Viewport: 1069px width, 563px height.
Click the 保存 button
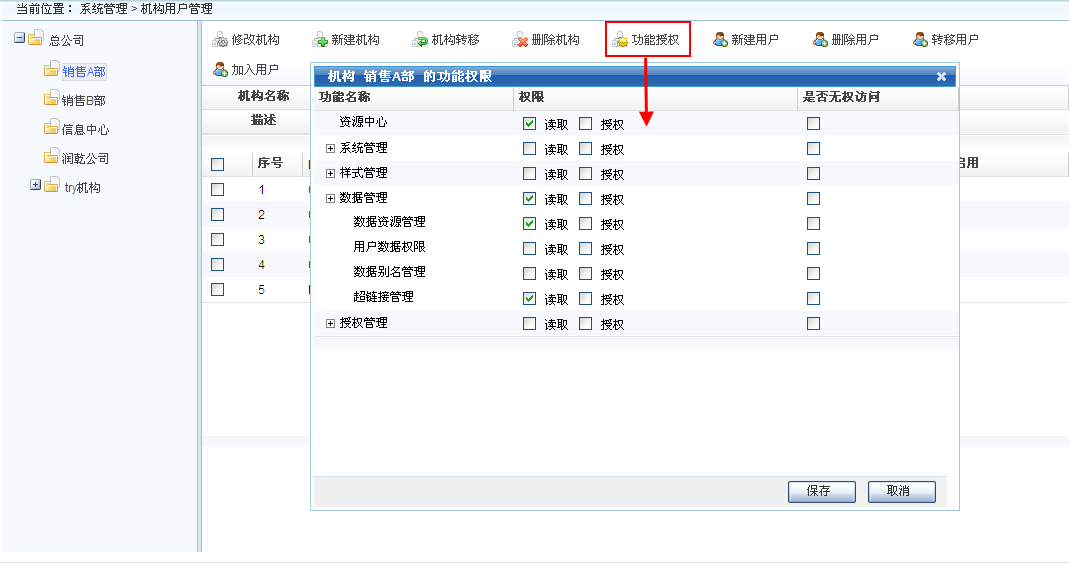[x=821, y=491]
